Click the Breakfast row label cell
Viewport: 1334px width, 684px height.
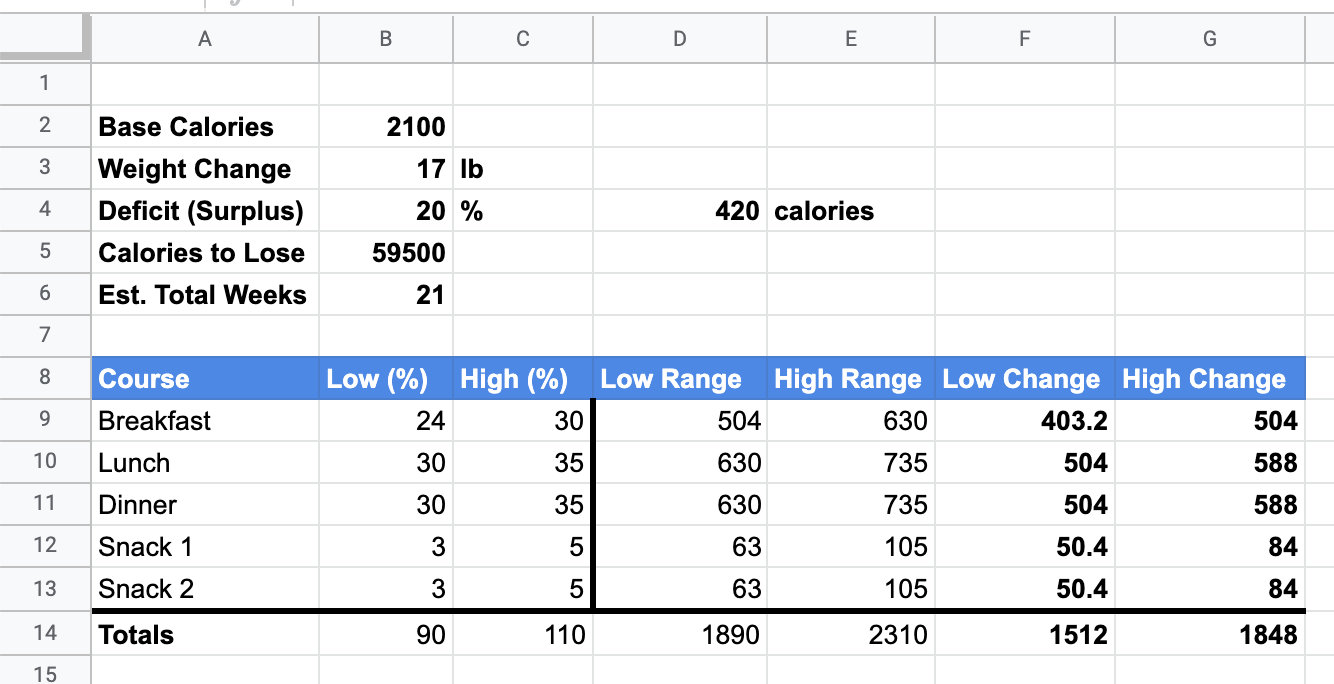coord(205,421)
